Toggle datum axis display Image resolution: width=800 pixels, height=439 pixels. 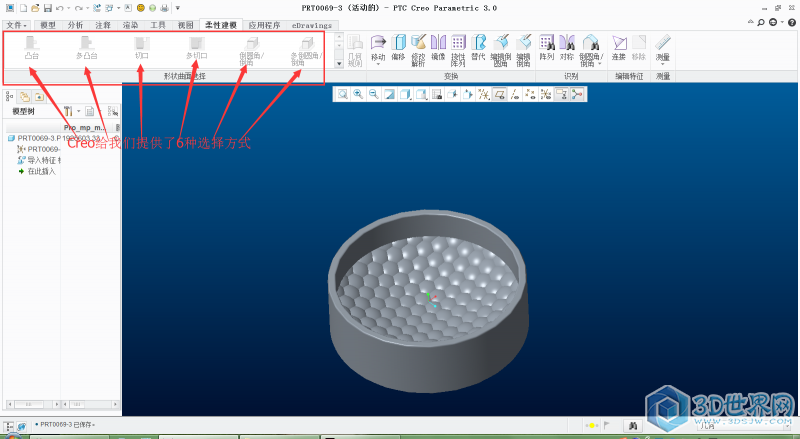pos(515,94)
